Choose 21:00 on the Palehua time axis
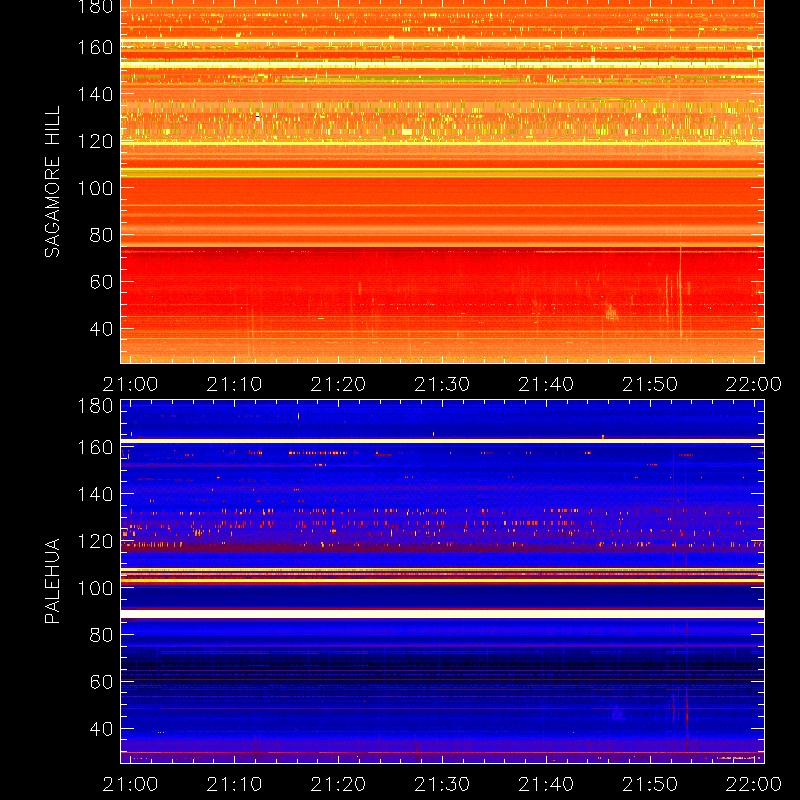The image size is (800, 800). [131, 784]
